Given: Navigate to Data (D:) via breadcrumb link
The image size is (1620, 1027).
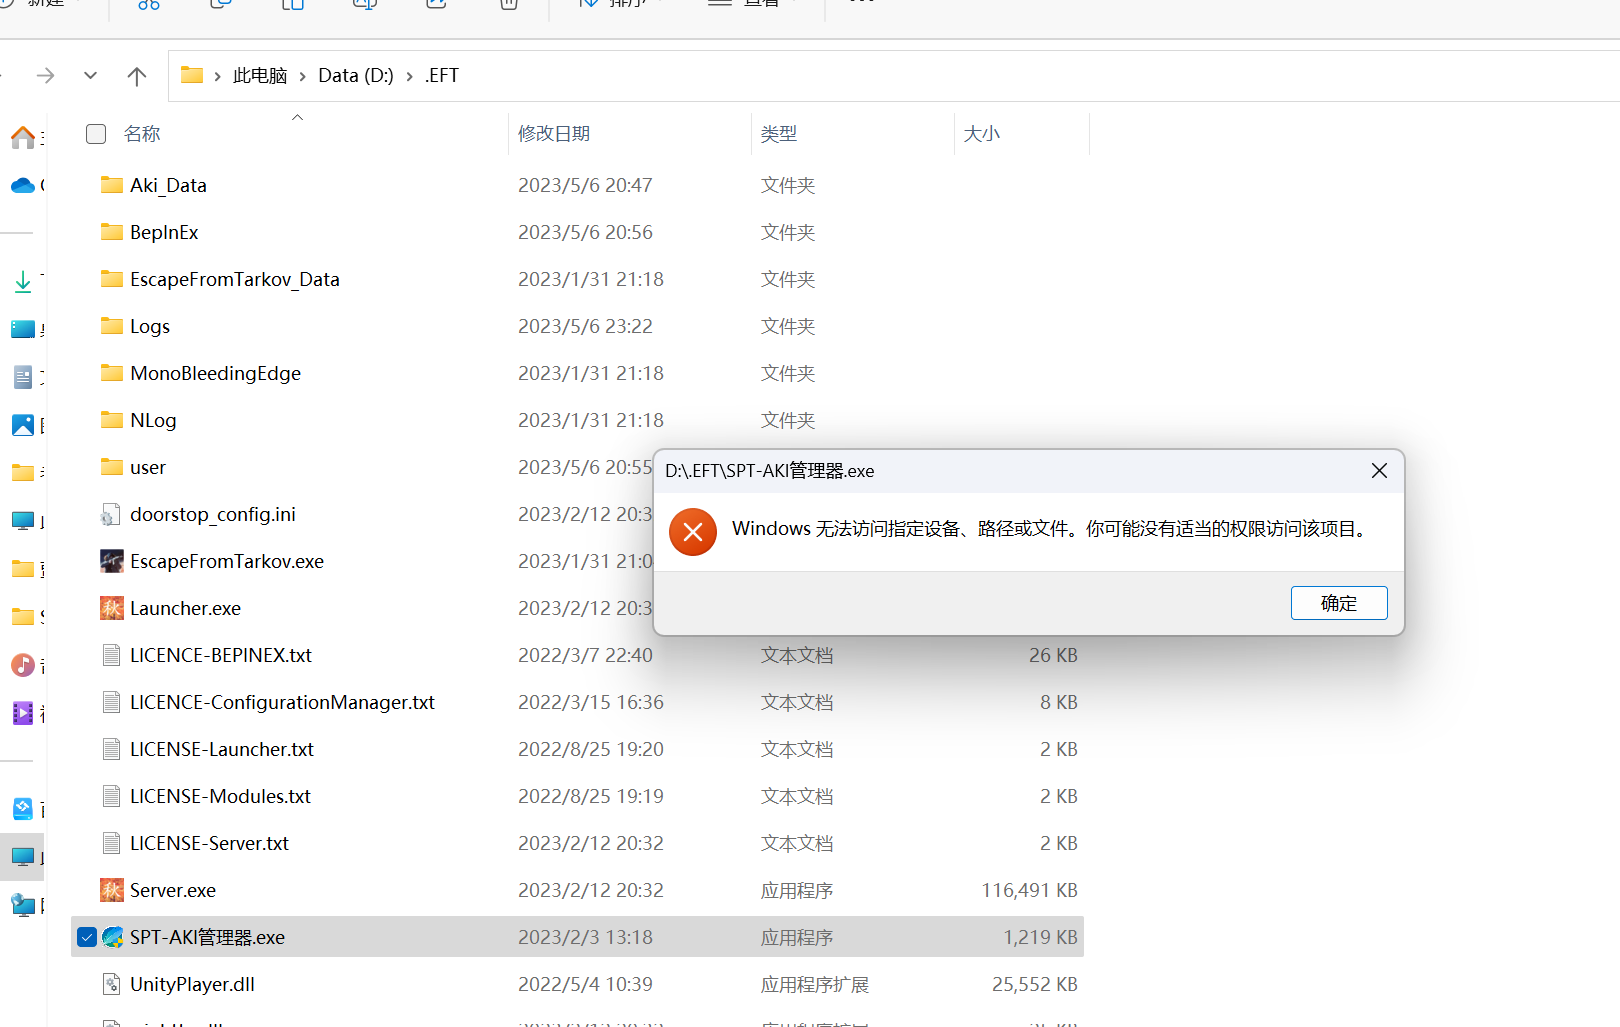Looking at the screenshot, I should pos(356,75).
